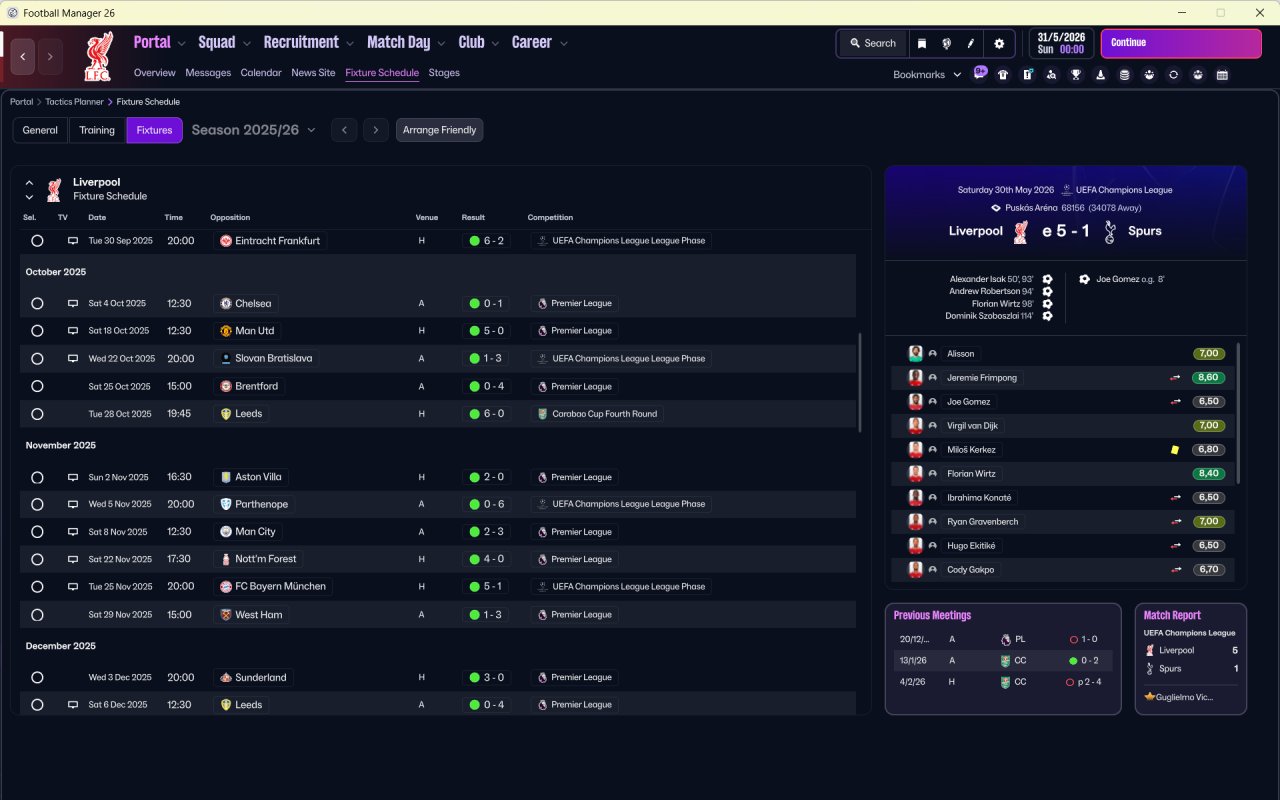This screenshot has height=800, width=1280.
Task: Click the exclamation notice icon in bookmarks bar
Action: coord(1027,75)
